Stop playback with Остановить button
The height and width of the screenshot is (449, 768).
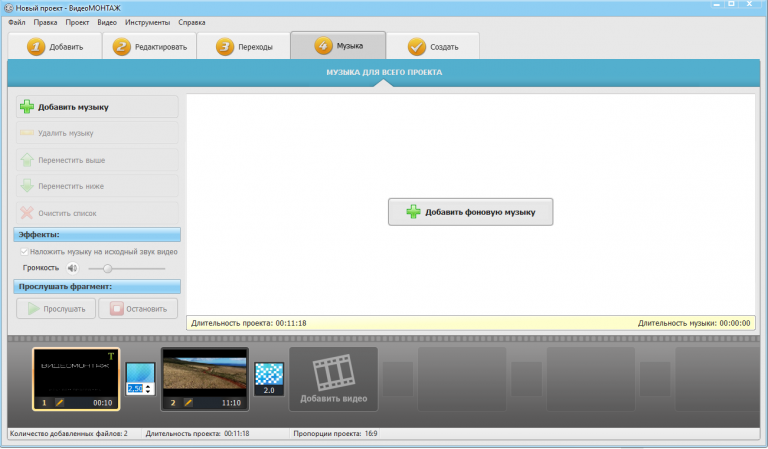point(138,308)
